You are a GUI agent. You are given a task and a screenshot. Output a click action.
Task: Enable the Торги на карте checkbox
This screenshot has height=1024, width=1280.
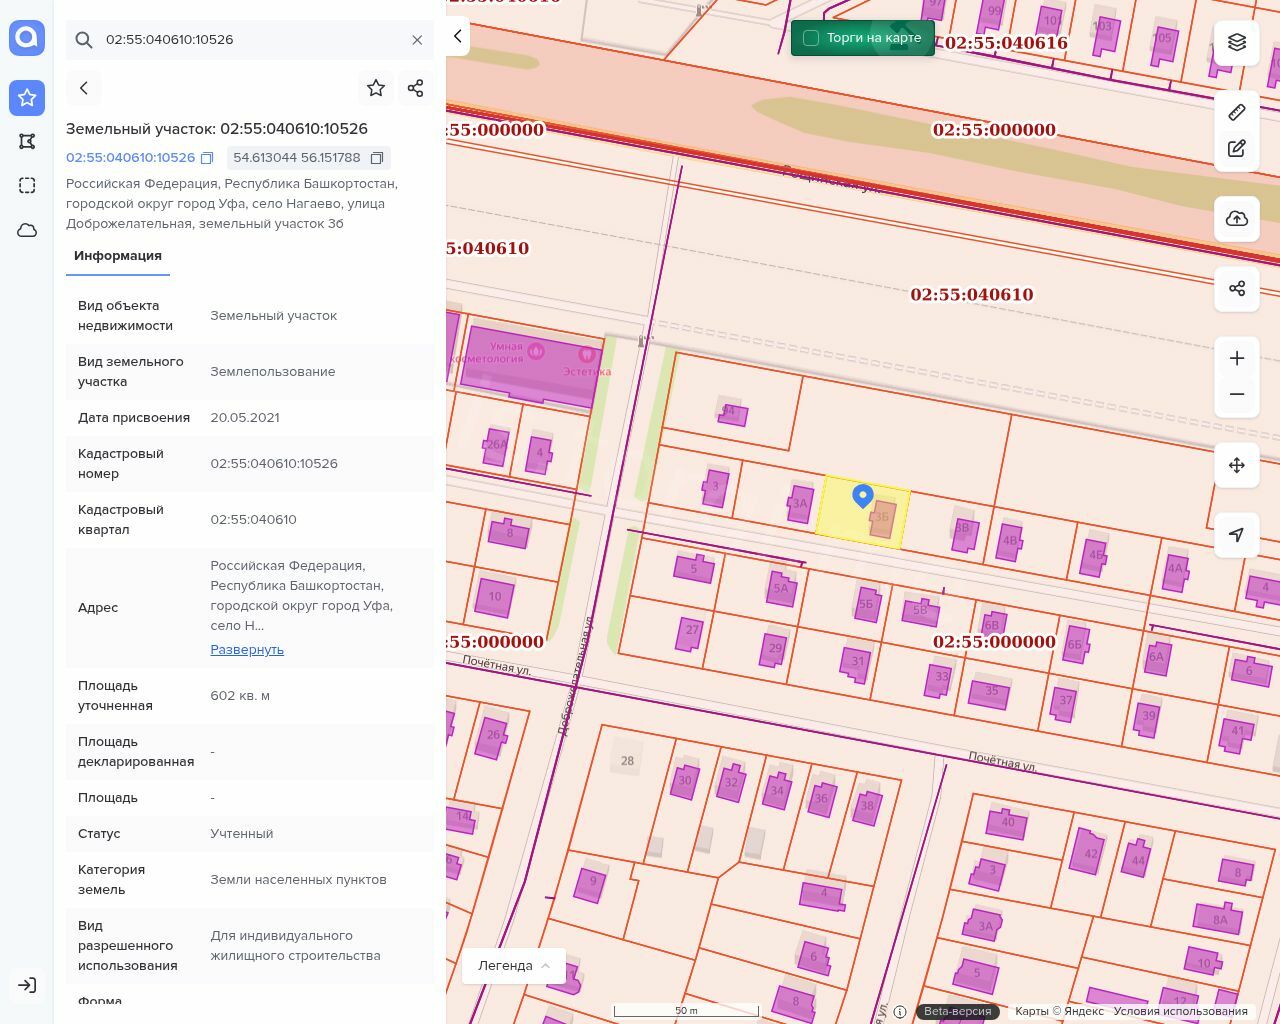pos(811,38)
